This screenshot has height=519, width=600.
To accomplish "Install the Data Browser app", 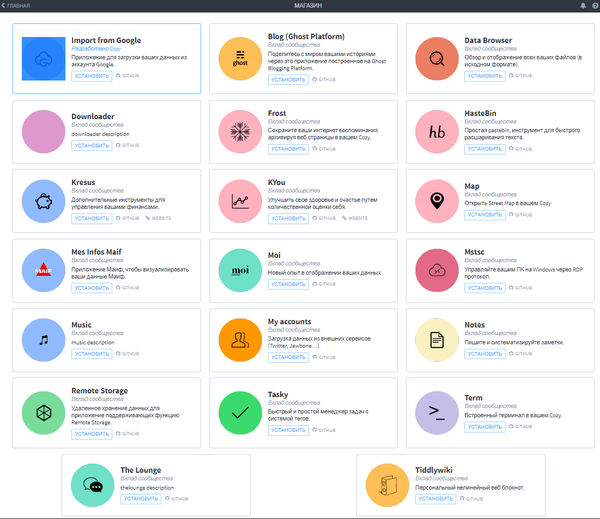I will (x=485, y=76).
